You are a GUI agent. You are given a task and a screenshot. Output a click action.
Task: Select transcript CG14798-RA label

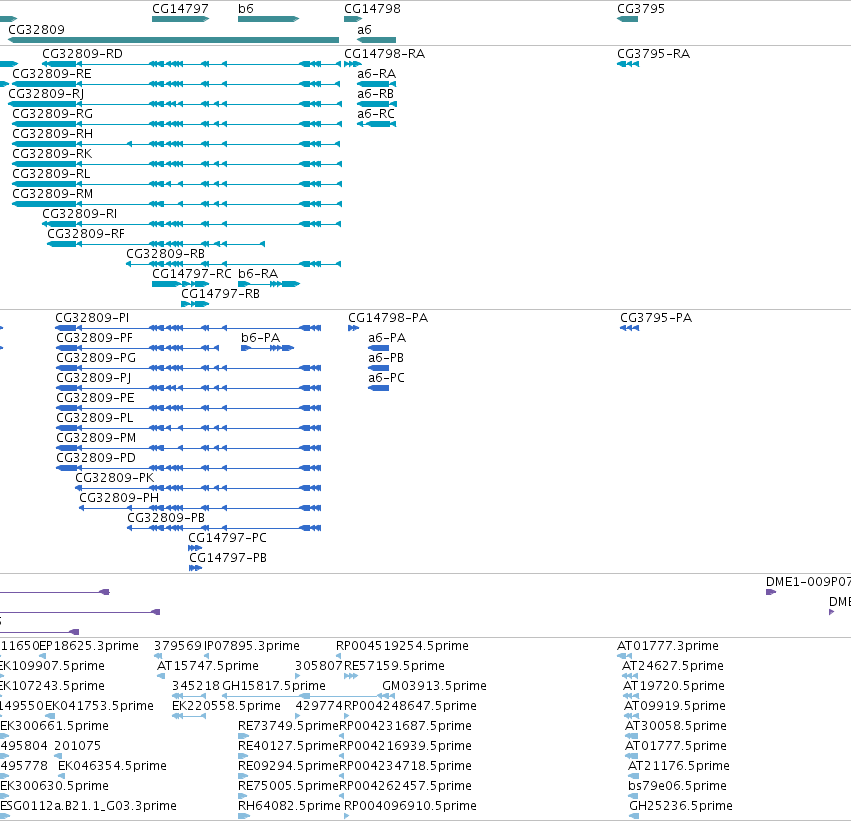384,54
